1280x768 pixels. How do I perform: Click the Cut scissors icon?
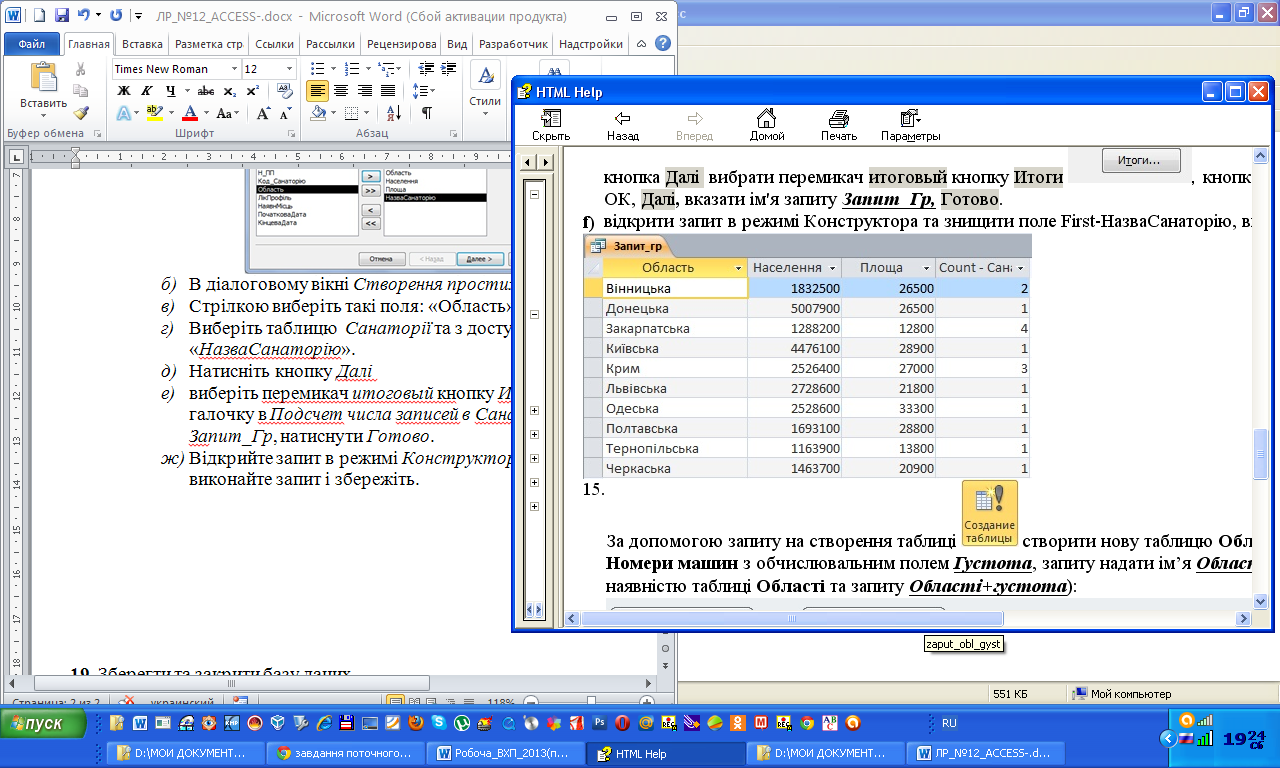pyautogui.click(x=81, y=69)
